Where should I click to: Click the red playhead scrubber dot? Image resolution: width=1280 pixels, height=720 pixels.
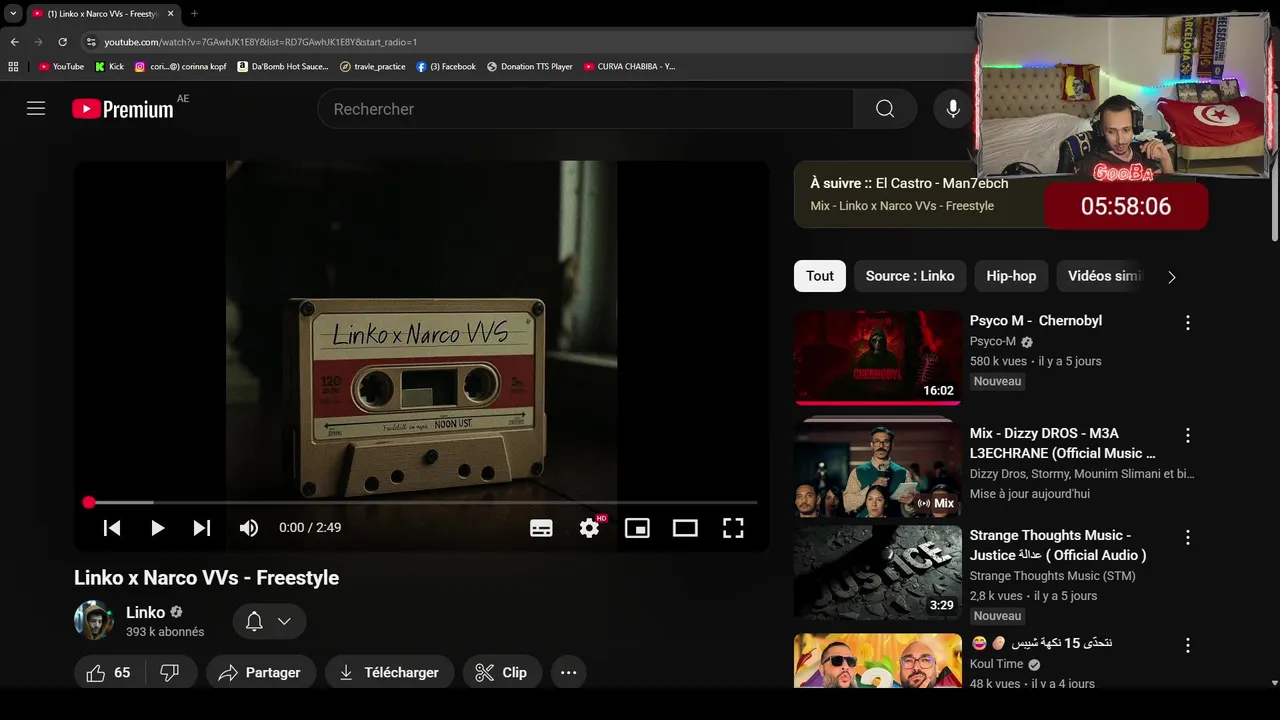point(89,502)
